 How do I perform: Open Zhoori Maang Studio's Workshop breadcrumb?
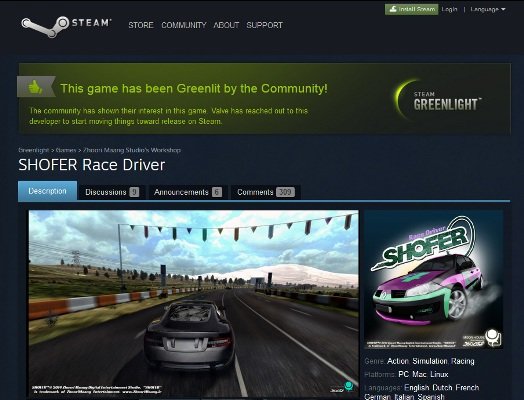click(132, 150)
